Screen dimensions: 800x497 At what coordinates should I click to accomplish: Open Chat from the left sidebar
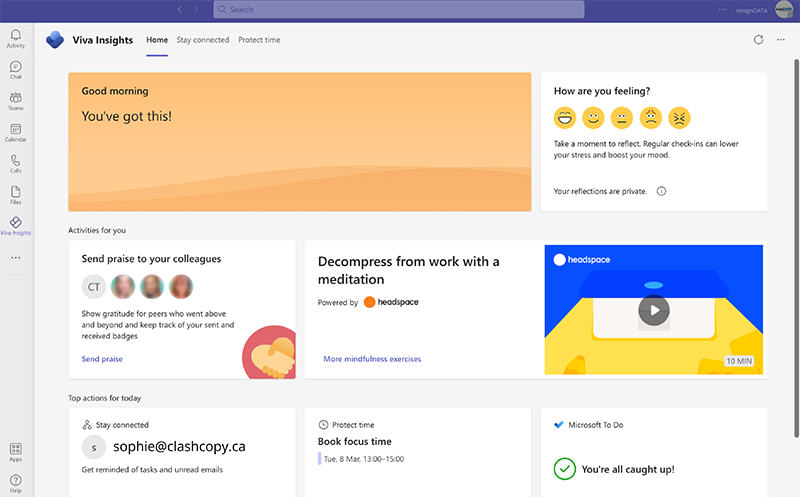[x=15, y=70]
